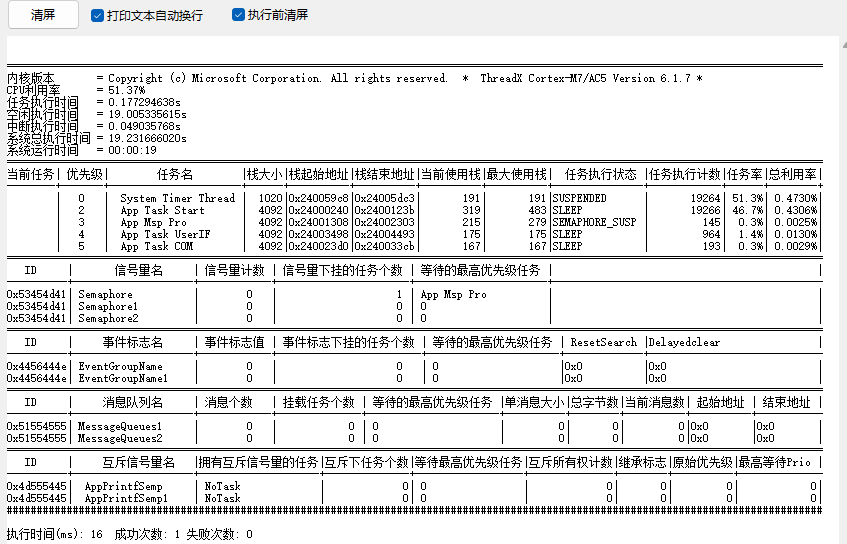
Task: Click the 内核版本 label
Action: click(x=31, y=78)
